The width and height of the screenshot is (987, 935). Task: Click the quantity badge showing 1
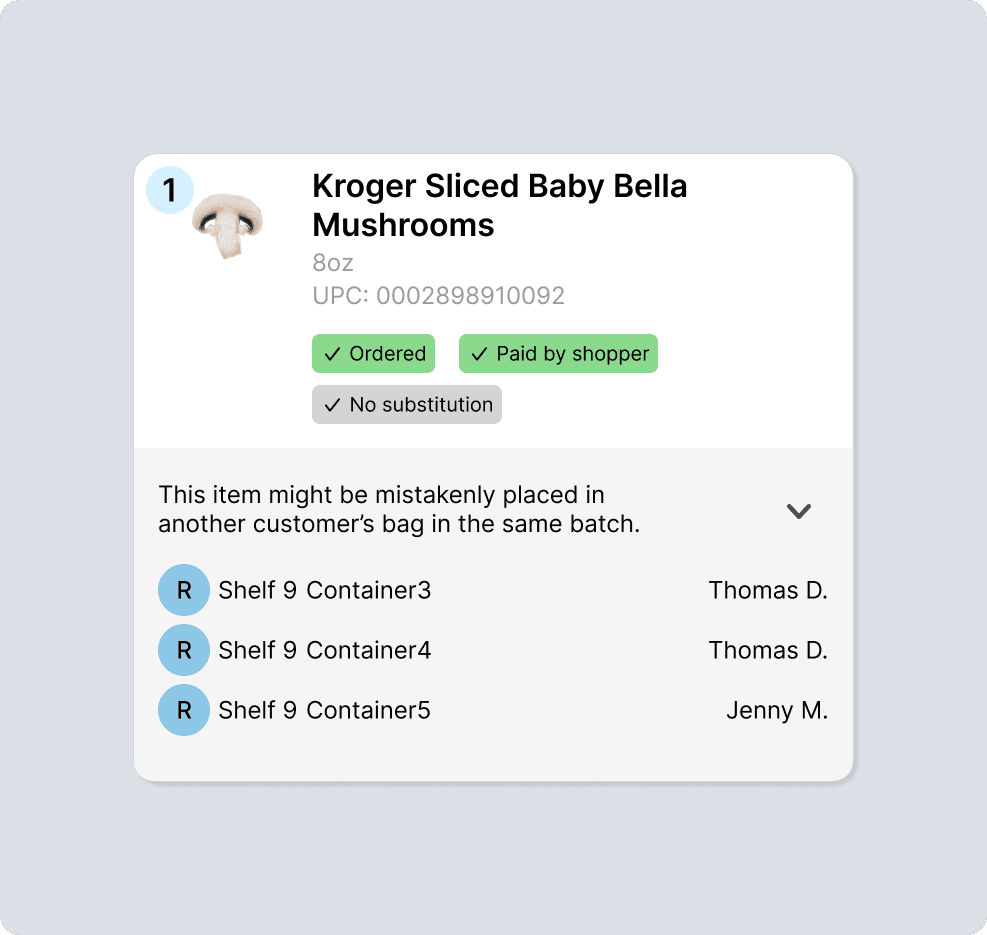click(x=170, y=190)
